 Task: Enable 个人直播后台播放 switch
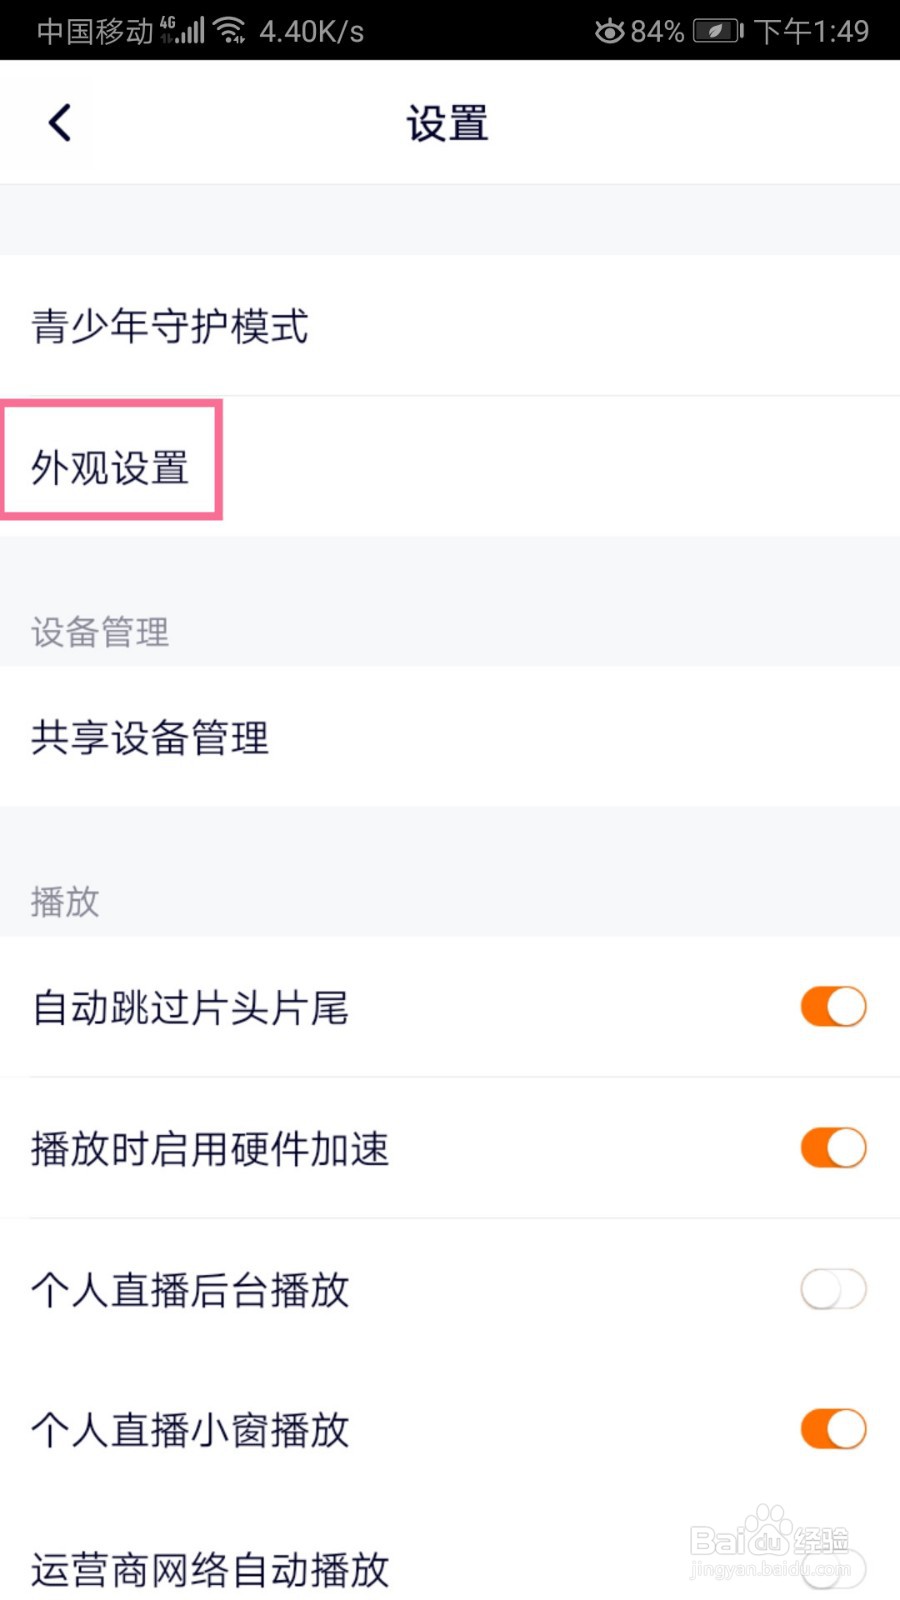[833, 1289]
